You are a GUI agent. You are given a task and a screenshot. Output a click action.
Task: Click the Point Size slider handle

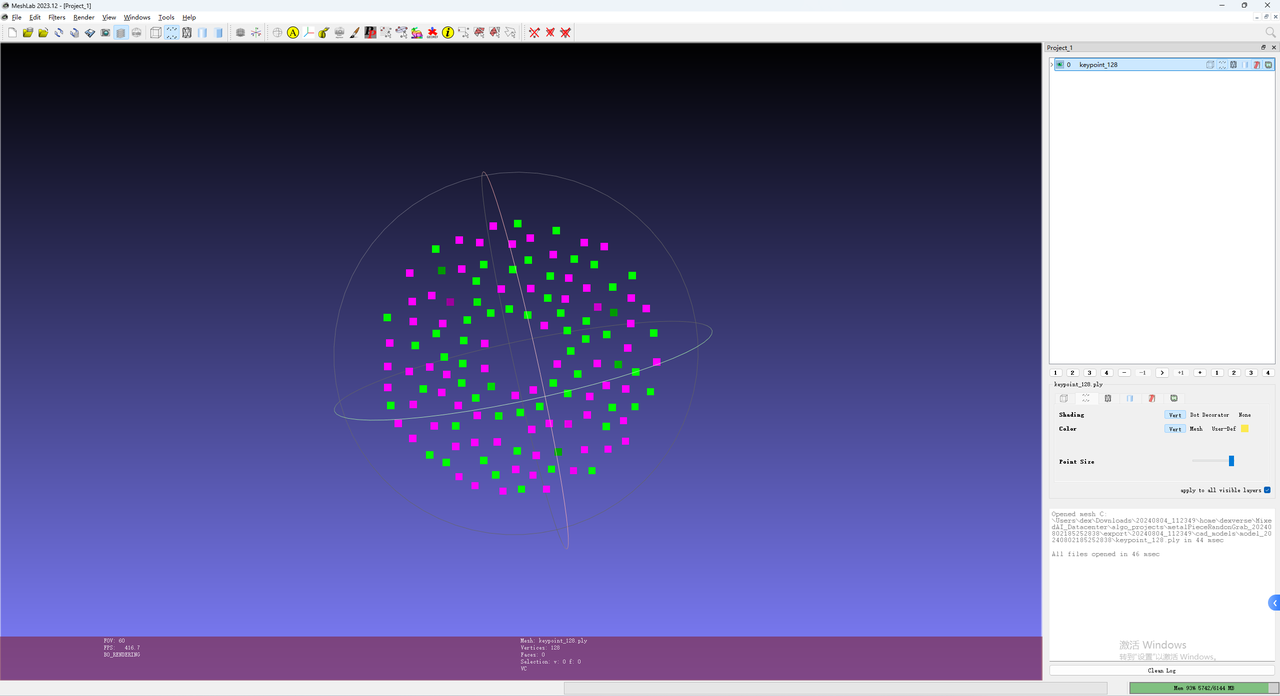point(1231,461)
